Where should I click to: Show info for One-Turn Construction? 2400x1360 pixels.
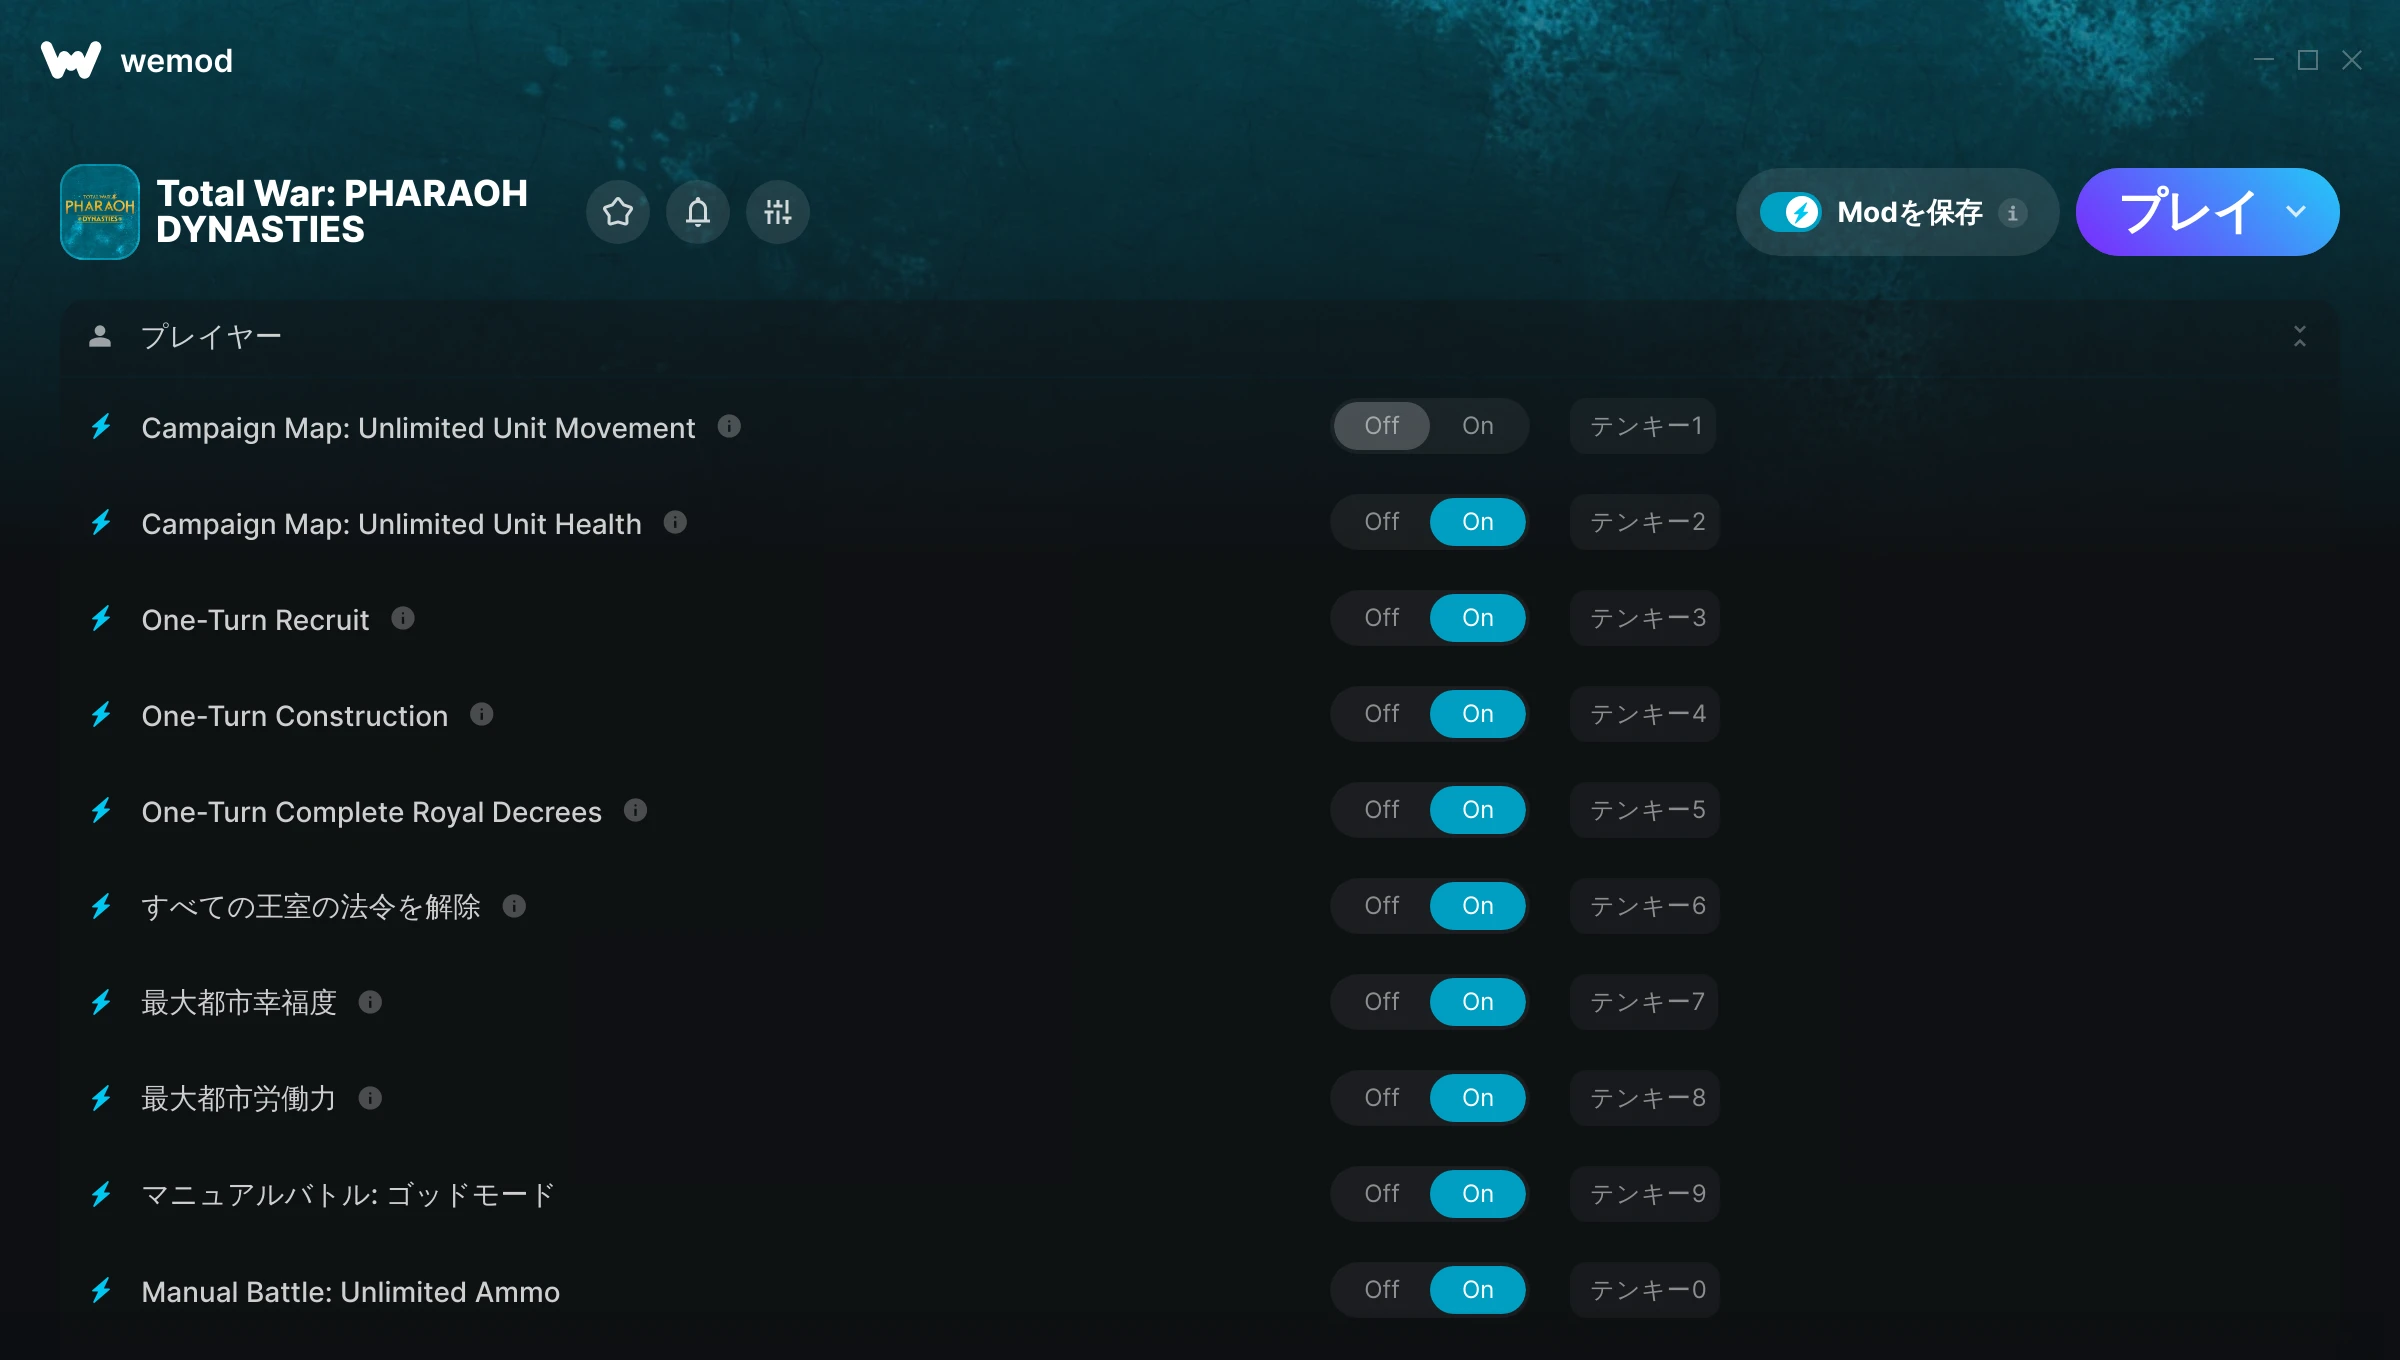(482, 714)
